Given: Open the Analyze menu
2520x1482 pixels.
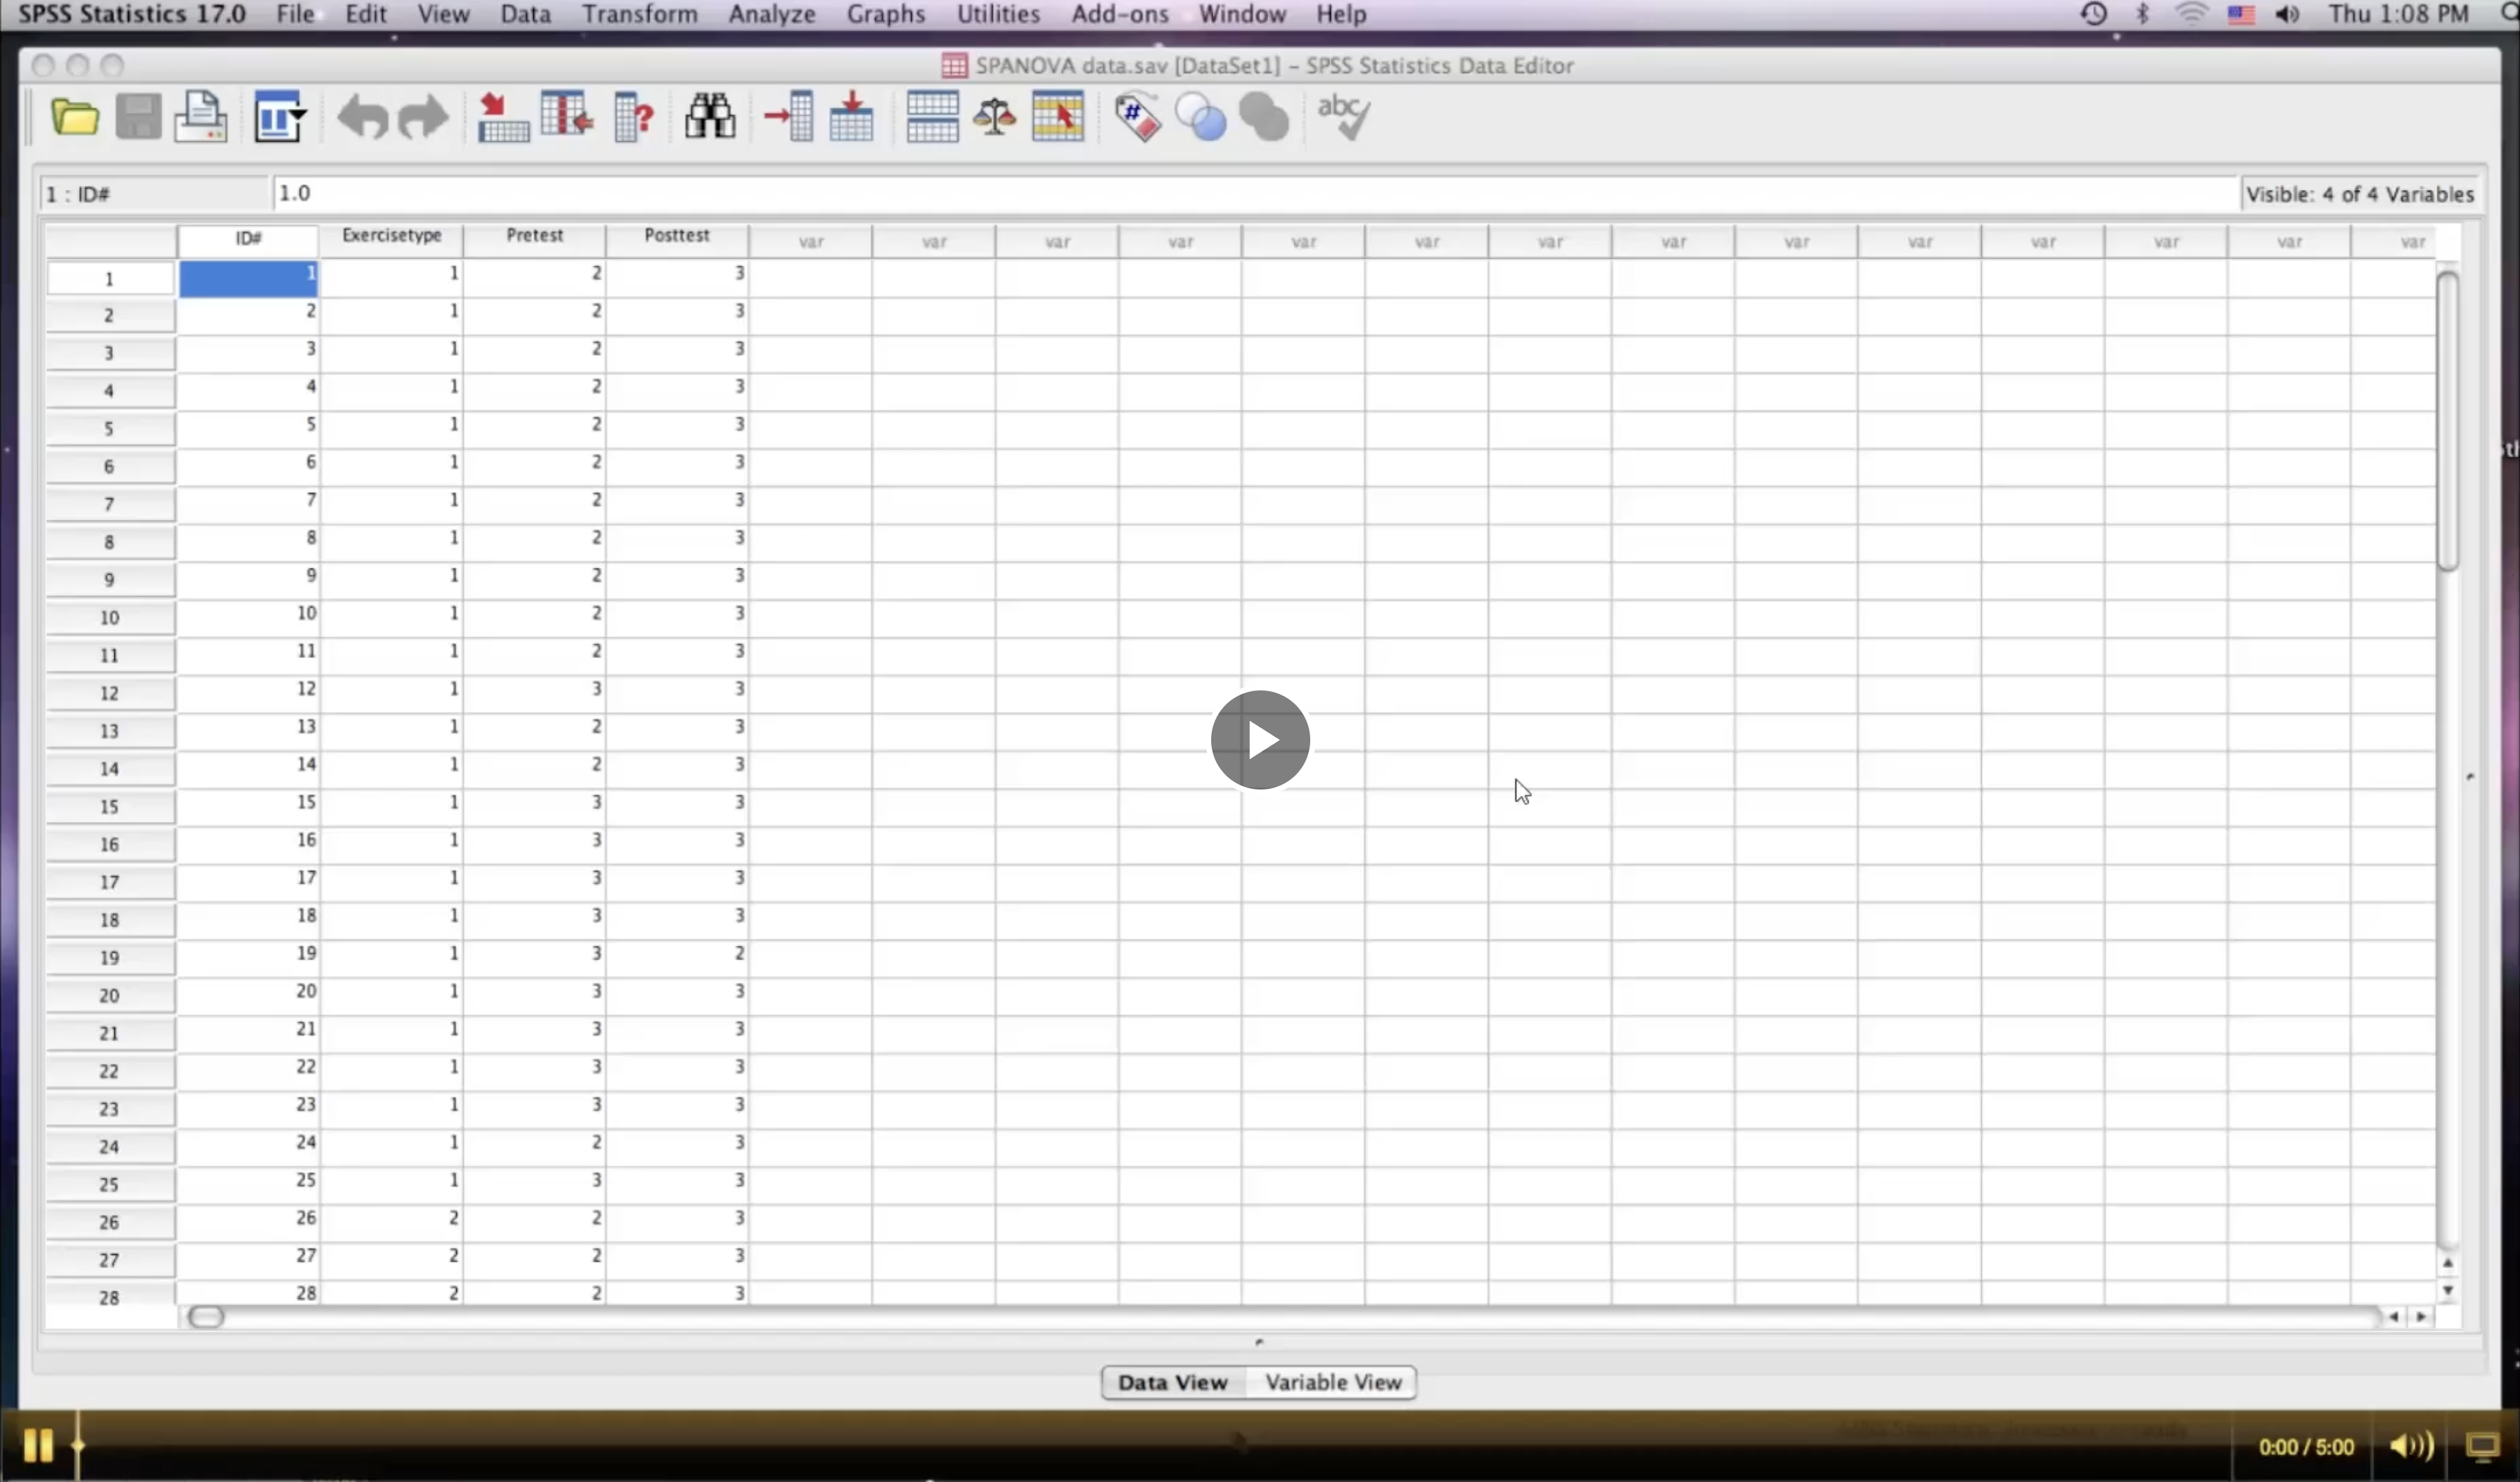Looking at the screenshot, I should click(x=771, y=14).
